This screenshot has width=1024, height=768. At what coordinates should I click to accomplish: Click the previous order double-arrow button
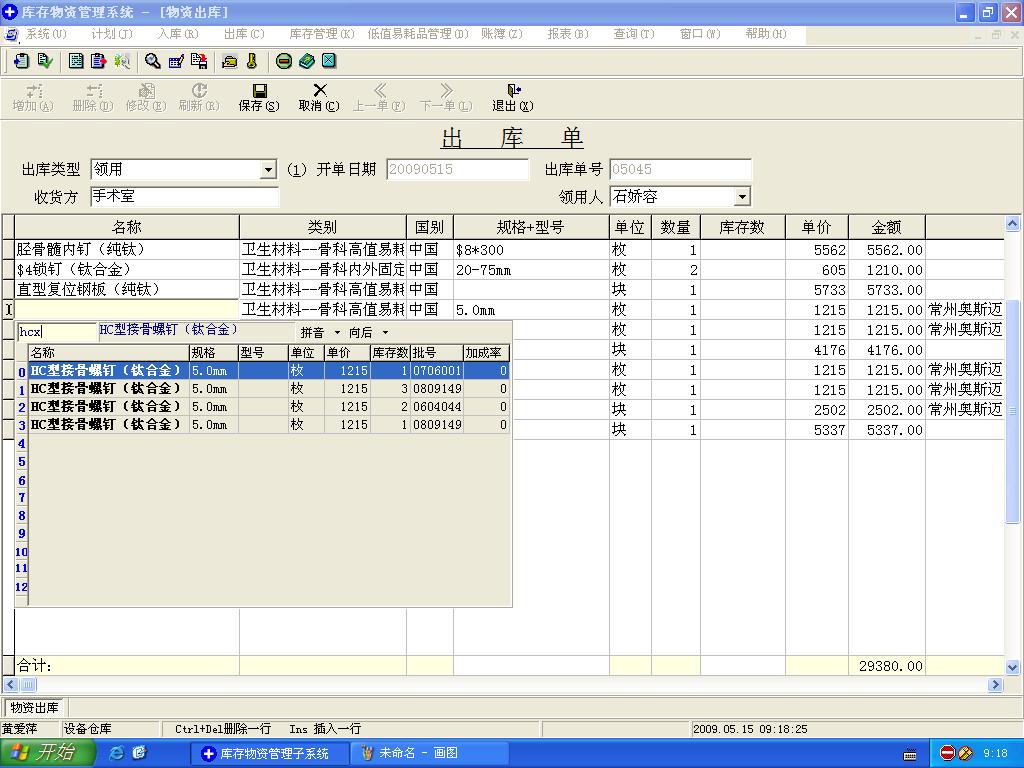click(x=379, y=97)
